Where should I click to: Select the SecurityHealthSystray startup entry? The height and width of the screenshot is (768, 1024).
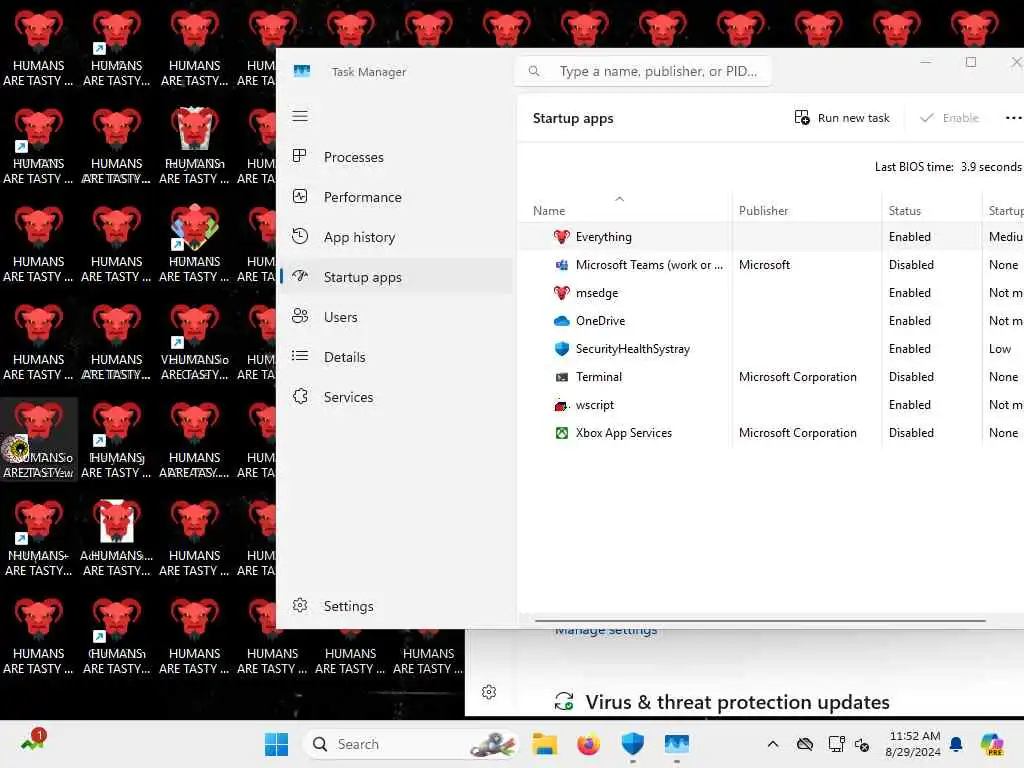point(771,349)
